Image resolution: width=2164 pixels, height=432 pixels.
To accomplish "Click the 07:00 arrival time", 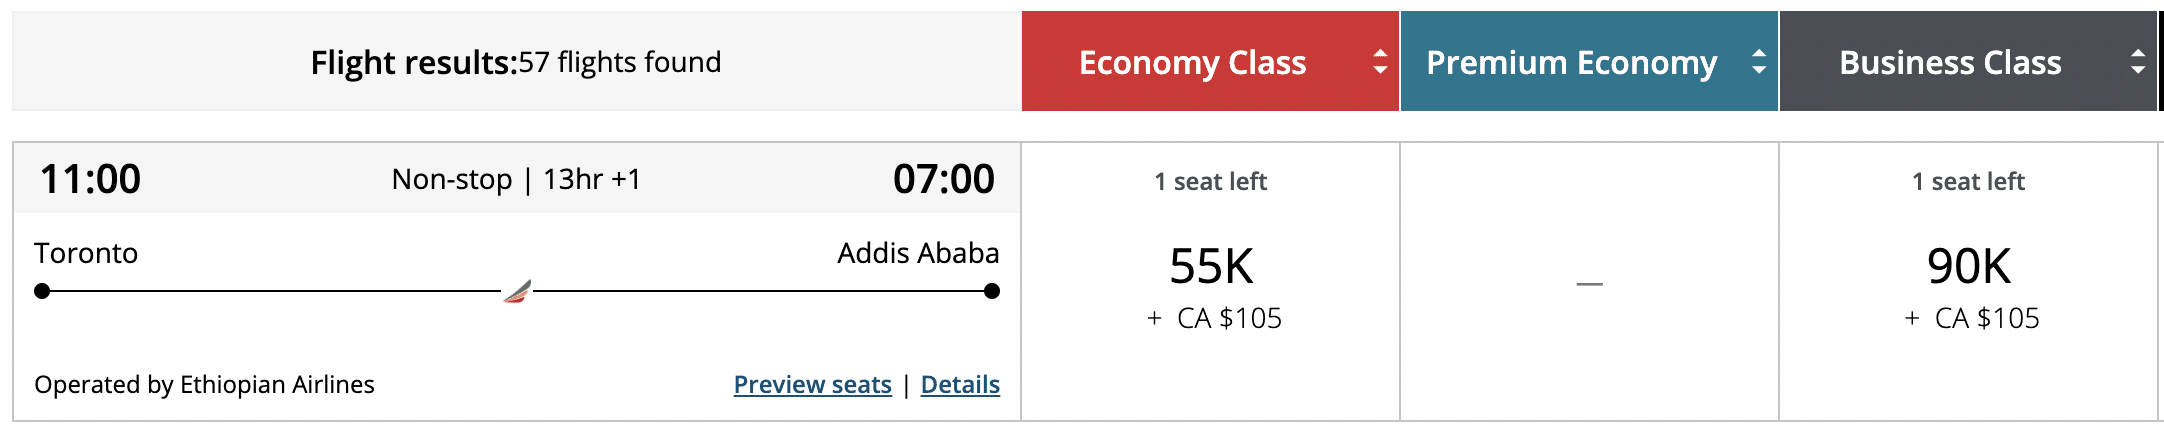I will pos(943,180).
